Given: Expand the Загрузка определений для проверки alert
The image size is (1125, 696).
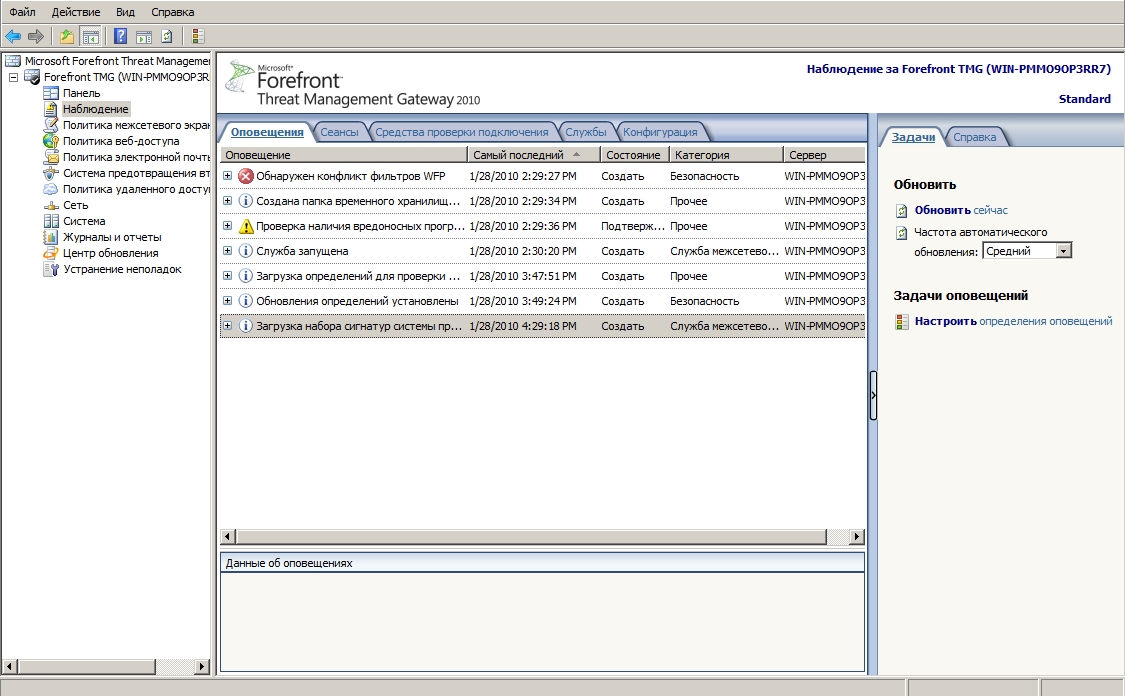Looking at the screenshot, I should tap(227, 276).
